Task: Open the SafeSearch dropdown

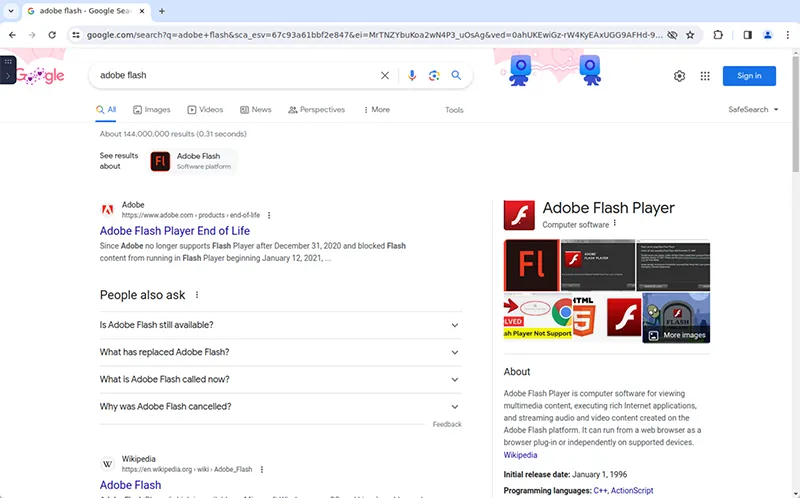Action: 754,110
